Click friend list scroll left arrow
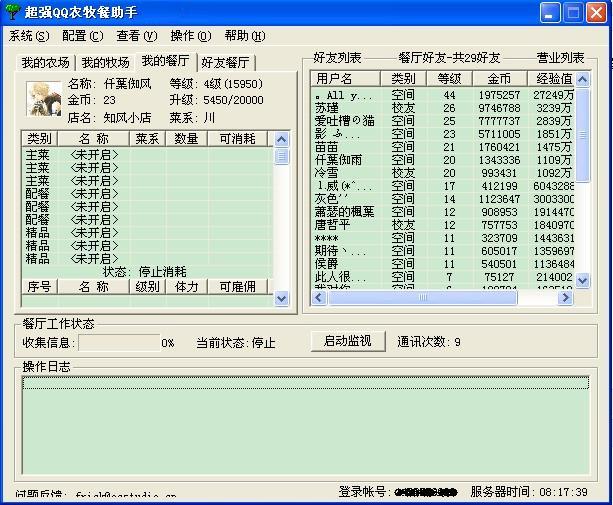Viewport: 613px width, 505px height. [318, 298]
